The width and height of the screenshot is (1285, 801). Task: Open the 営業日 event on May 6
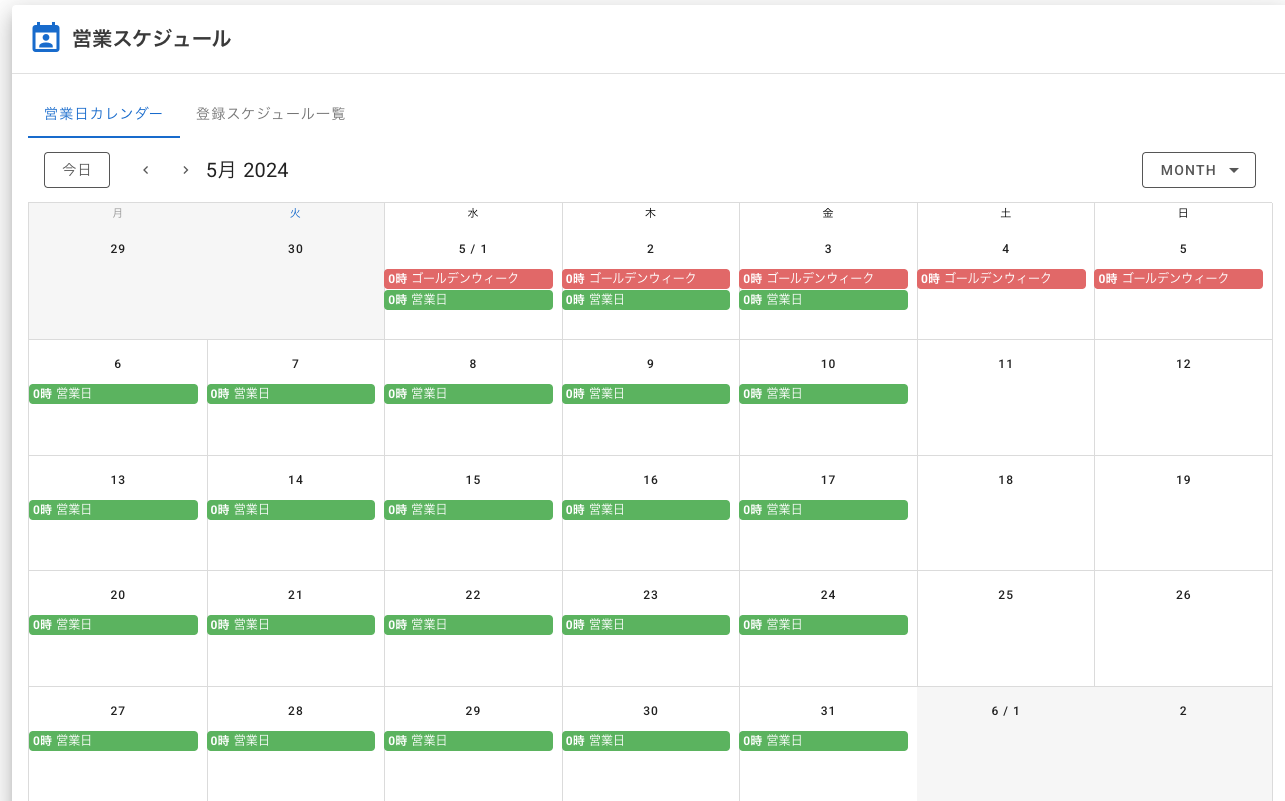(x=113, y=394)
